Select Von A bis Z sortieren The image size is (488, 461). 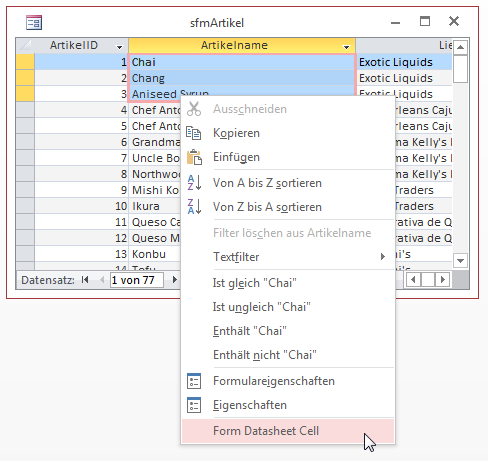click(x=288, y=183)
